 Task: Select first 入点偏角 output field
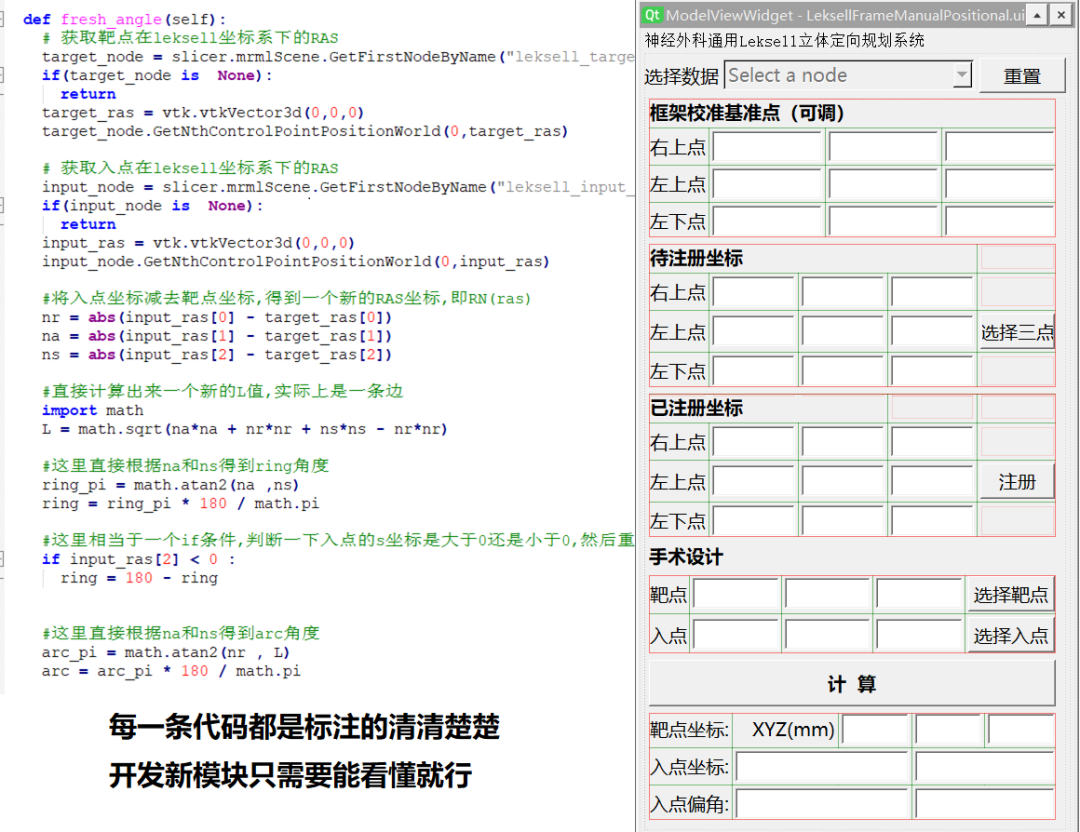coord(822,804)
